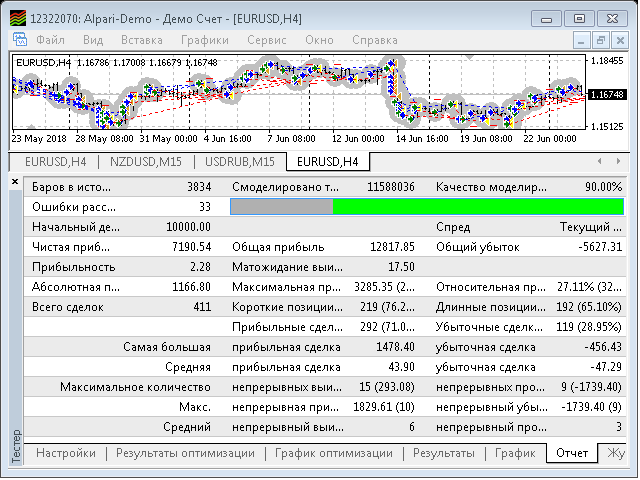Show the График tab in tester
Image resolution: width=640 pixels, height=480 pixels.
(515, 453)
